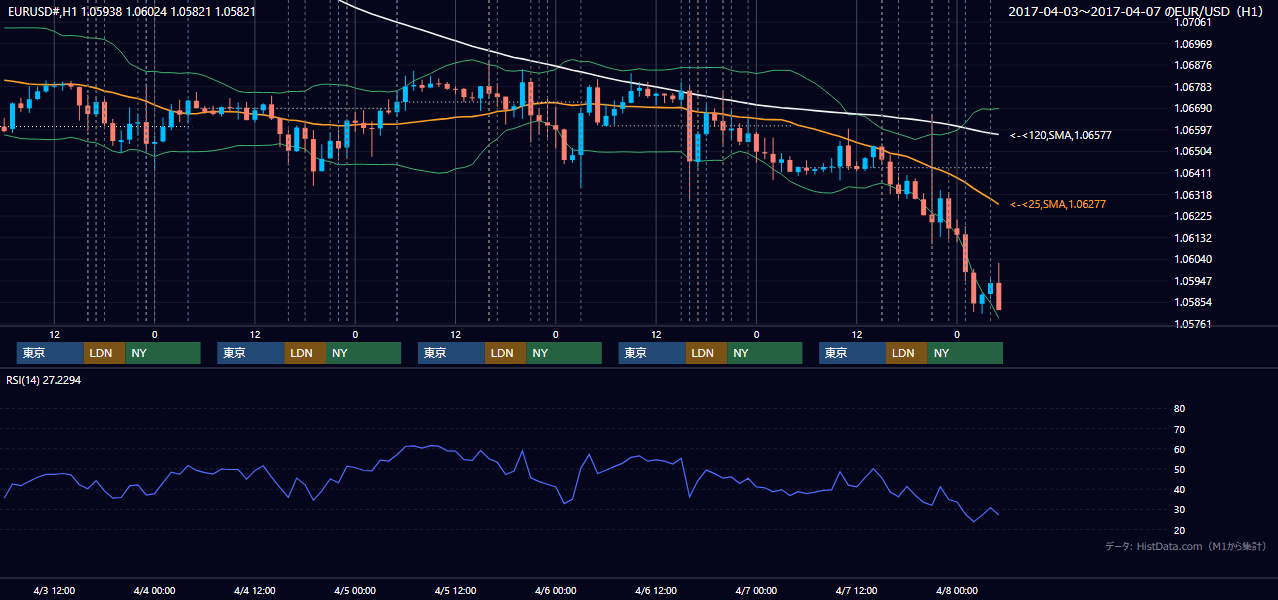Click price axis value 1.06690
This screenshot has height=600, width=1278.
pyautogui.click(x=1193, y=108)
